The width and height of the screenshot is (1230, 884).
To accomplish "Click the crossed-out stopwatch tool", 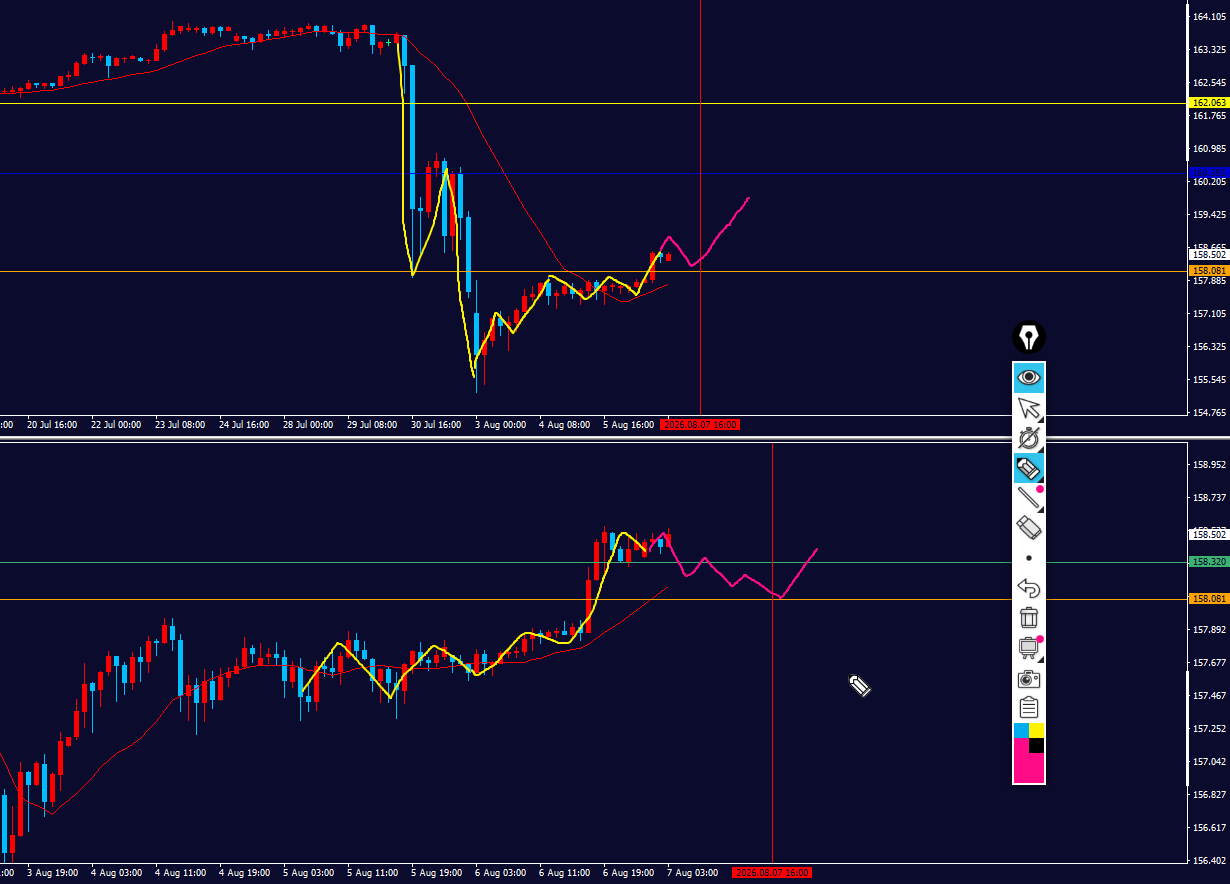I will 1029,438.
